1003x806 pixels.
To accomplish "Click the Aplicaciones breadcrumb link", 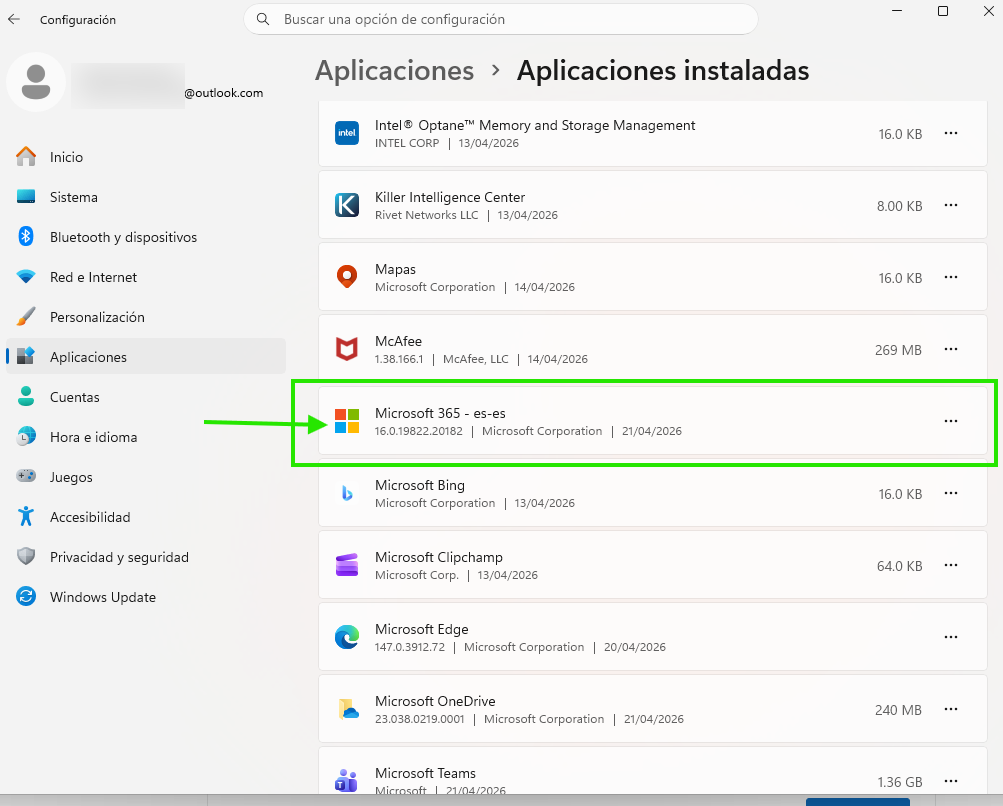I will pyautogui.click(x=394, y=70).
